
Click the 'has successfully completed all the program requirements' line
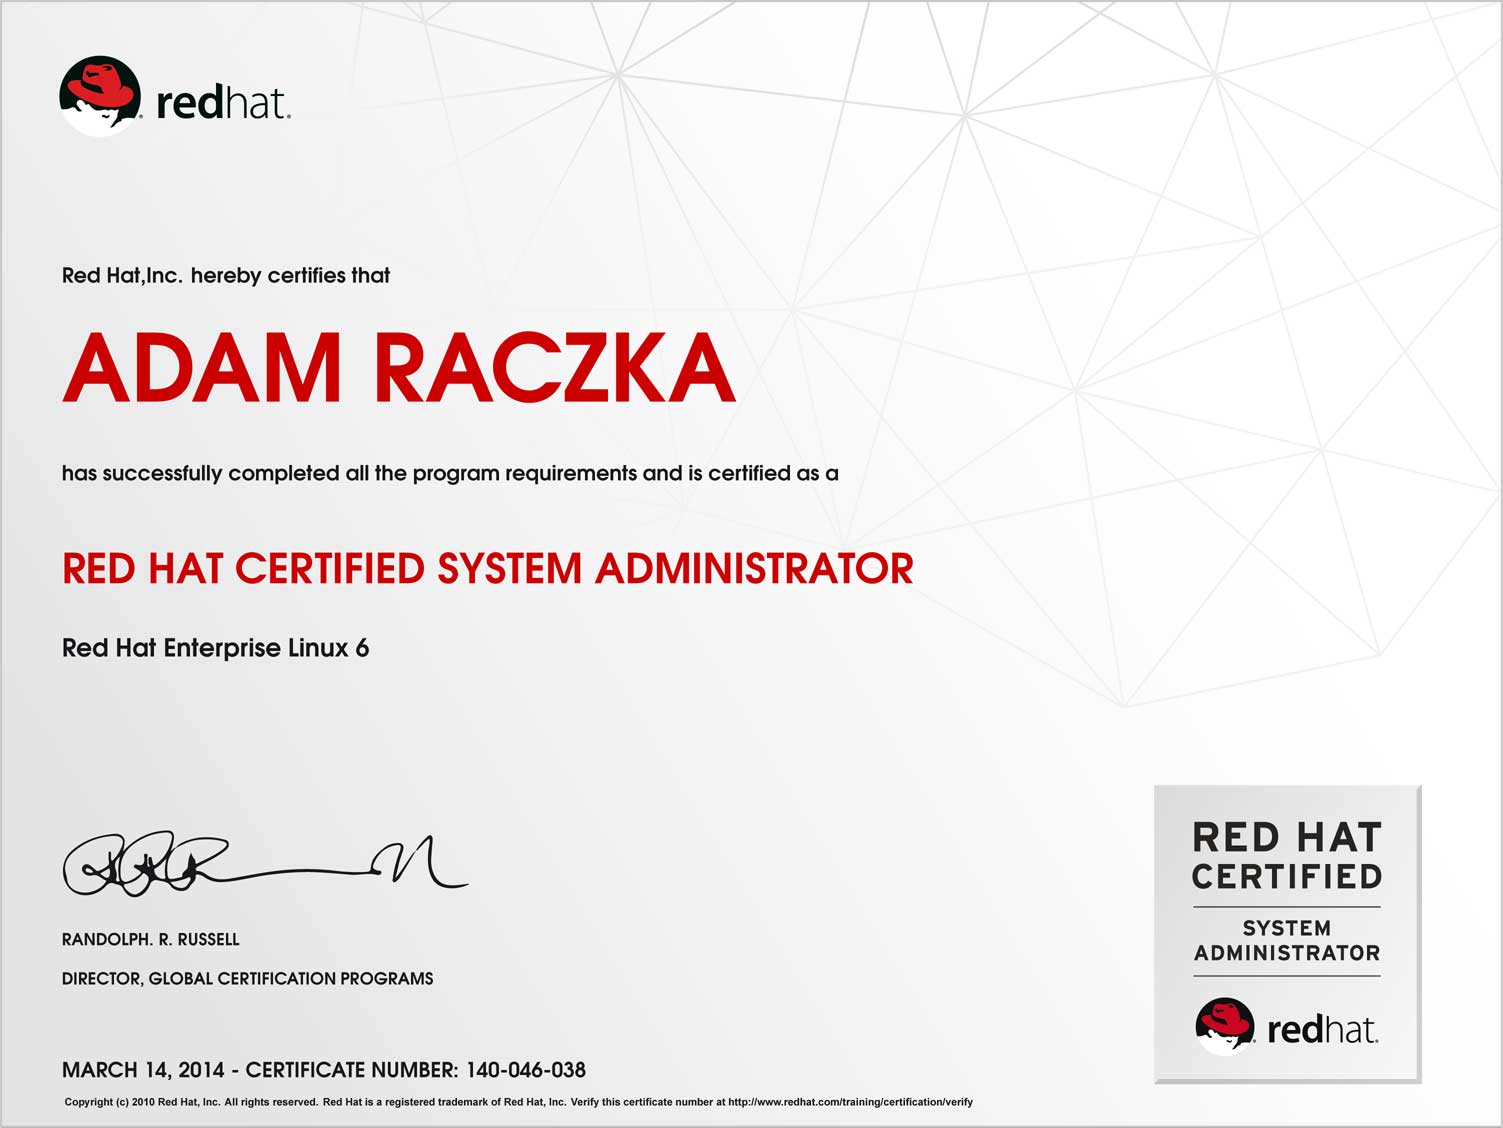pos(450,473)
